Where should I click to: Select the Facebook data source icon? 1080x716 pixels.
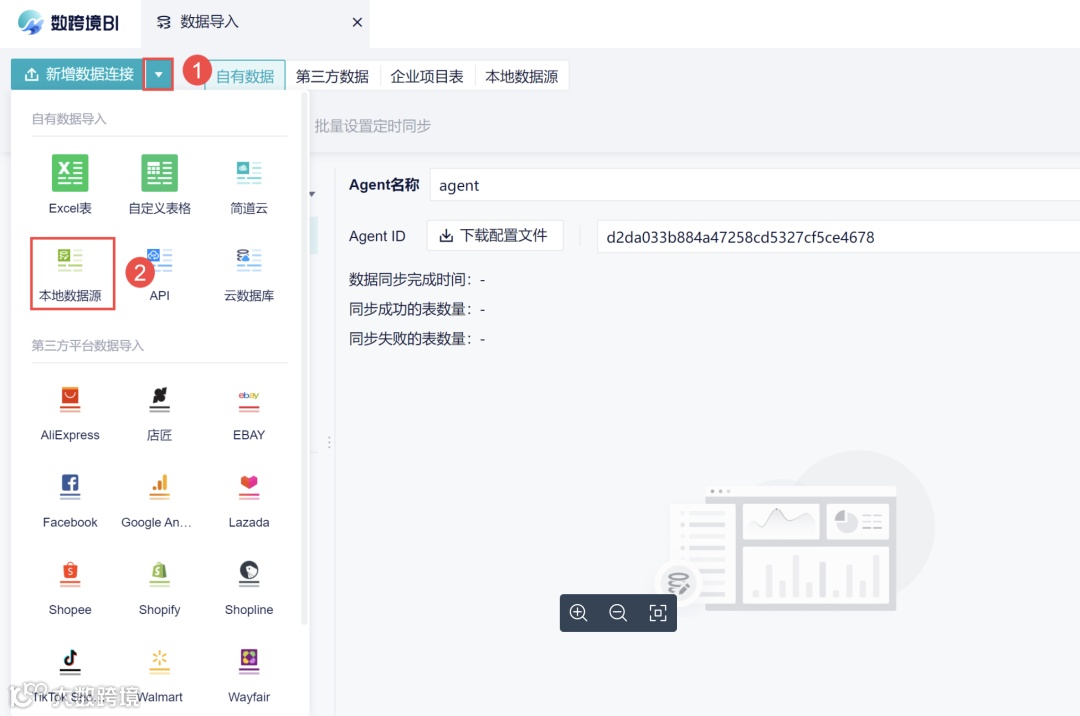(x=70, y=500)
